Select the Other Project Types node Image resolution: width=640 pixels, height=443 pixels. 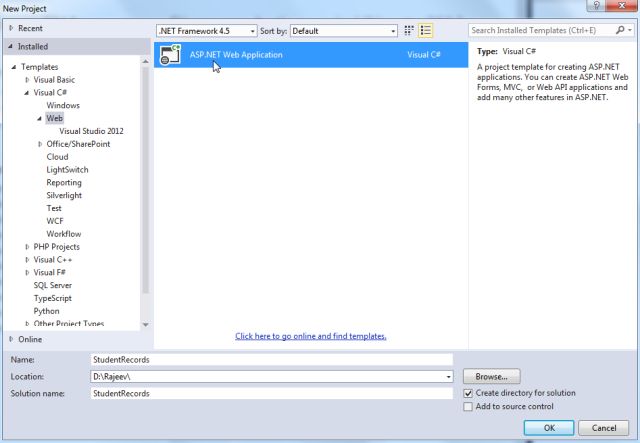[69, 324]
